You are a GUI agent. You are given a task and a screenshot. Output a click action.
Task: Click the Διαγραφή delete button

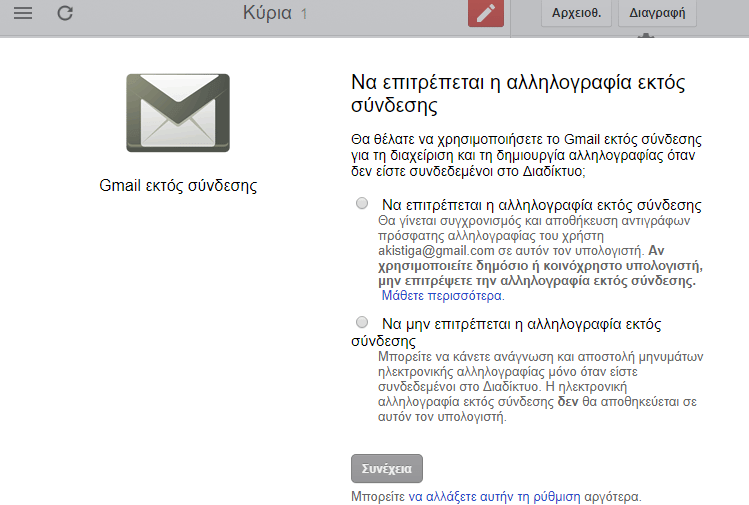click(657, 13)
